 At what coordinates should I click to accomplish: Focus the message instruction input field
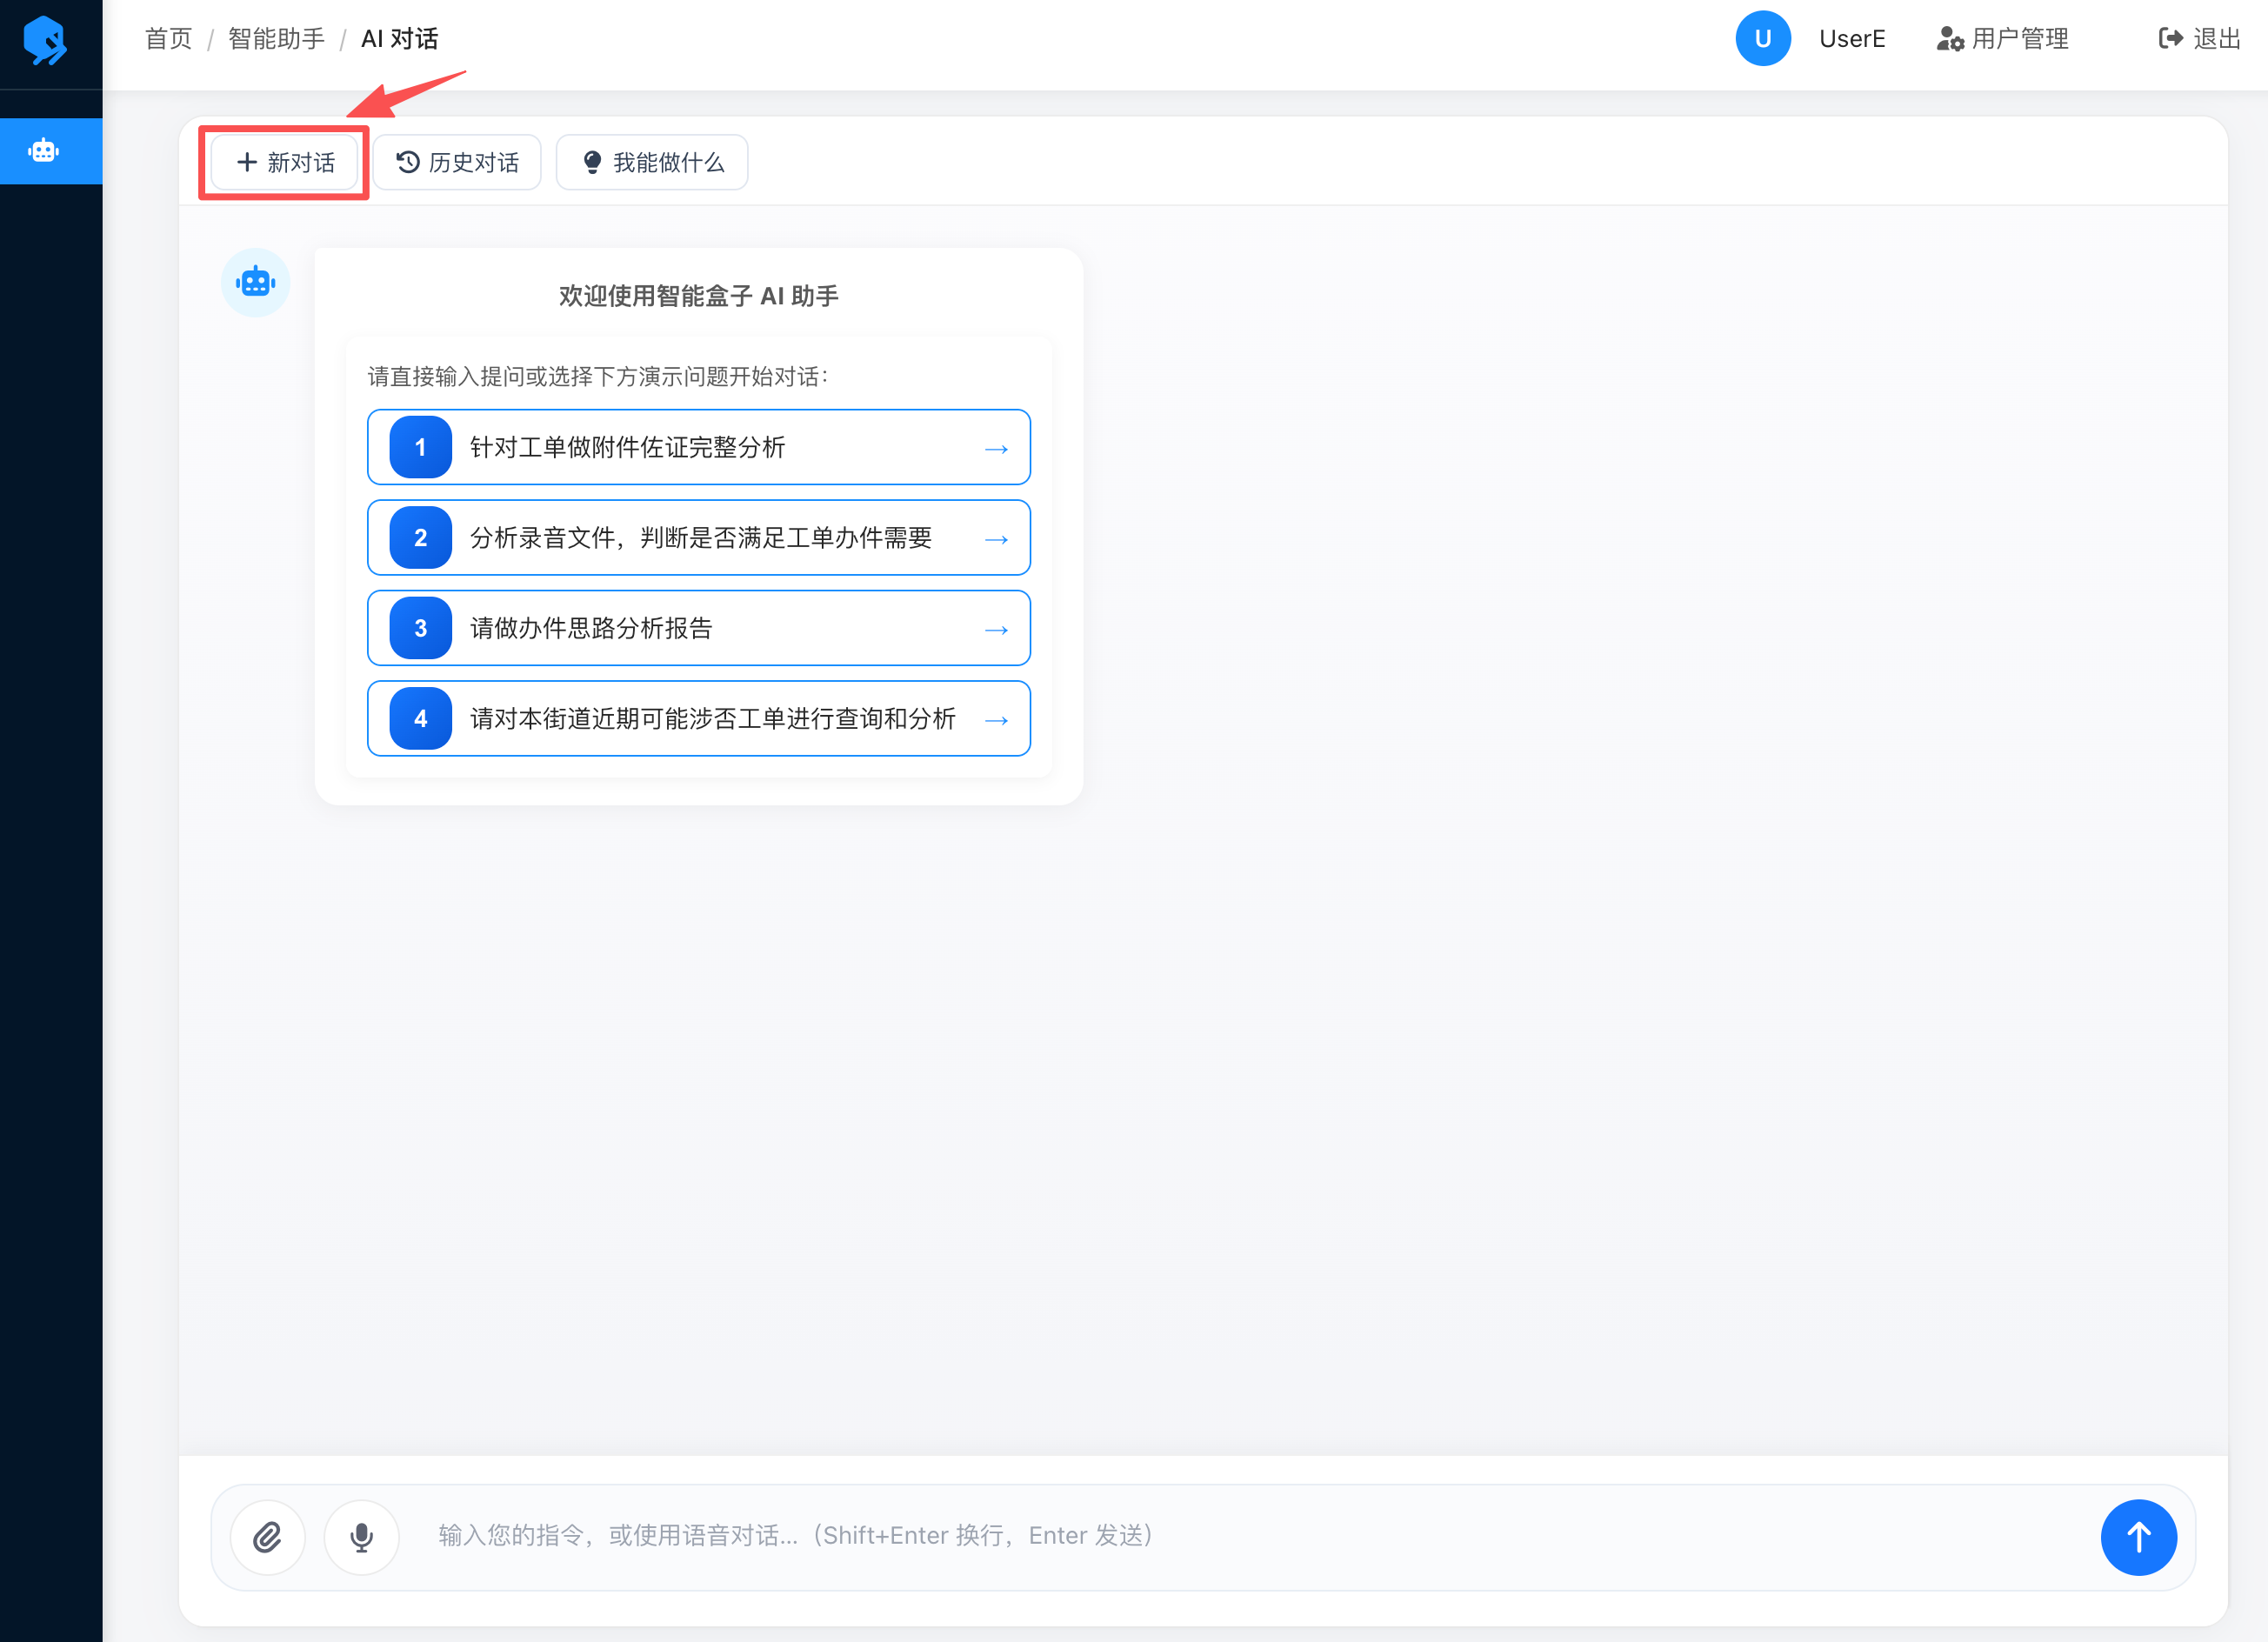[x=1250, y=1536]
